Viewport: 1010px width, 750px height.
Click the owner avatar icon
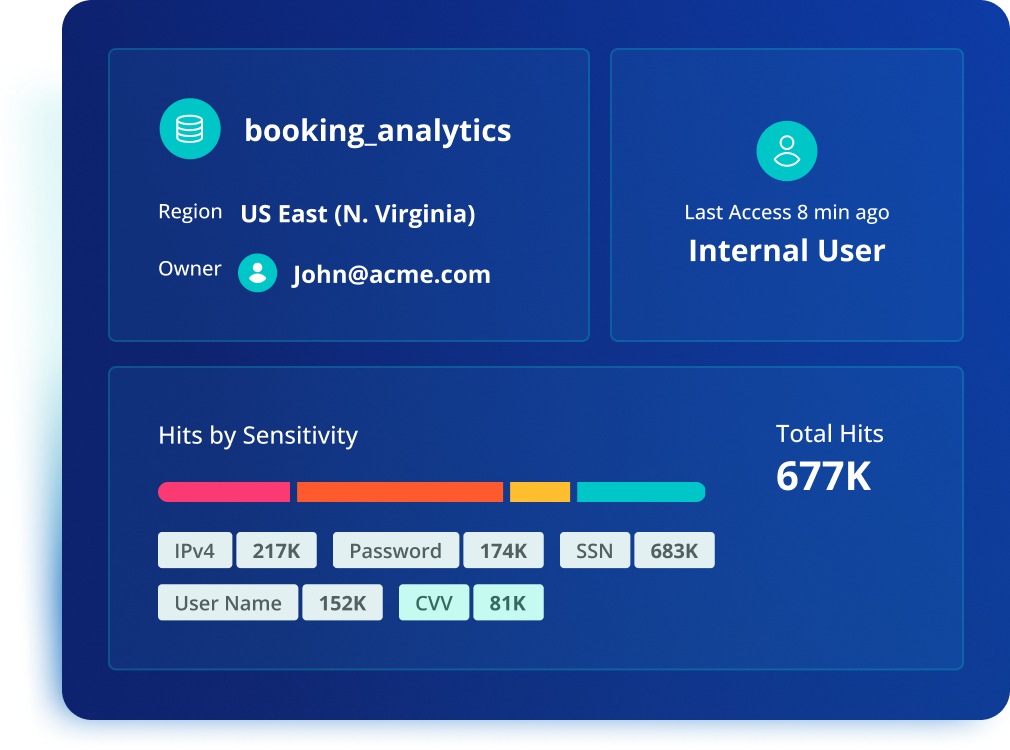pos(258,273)
